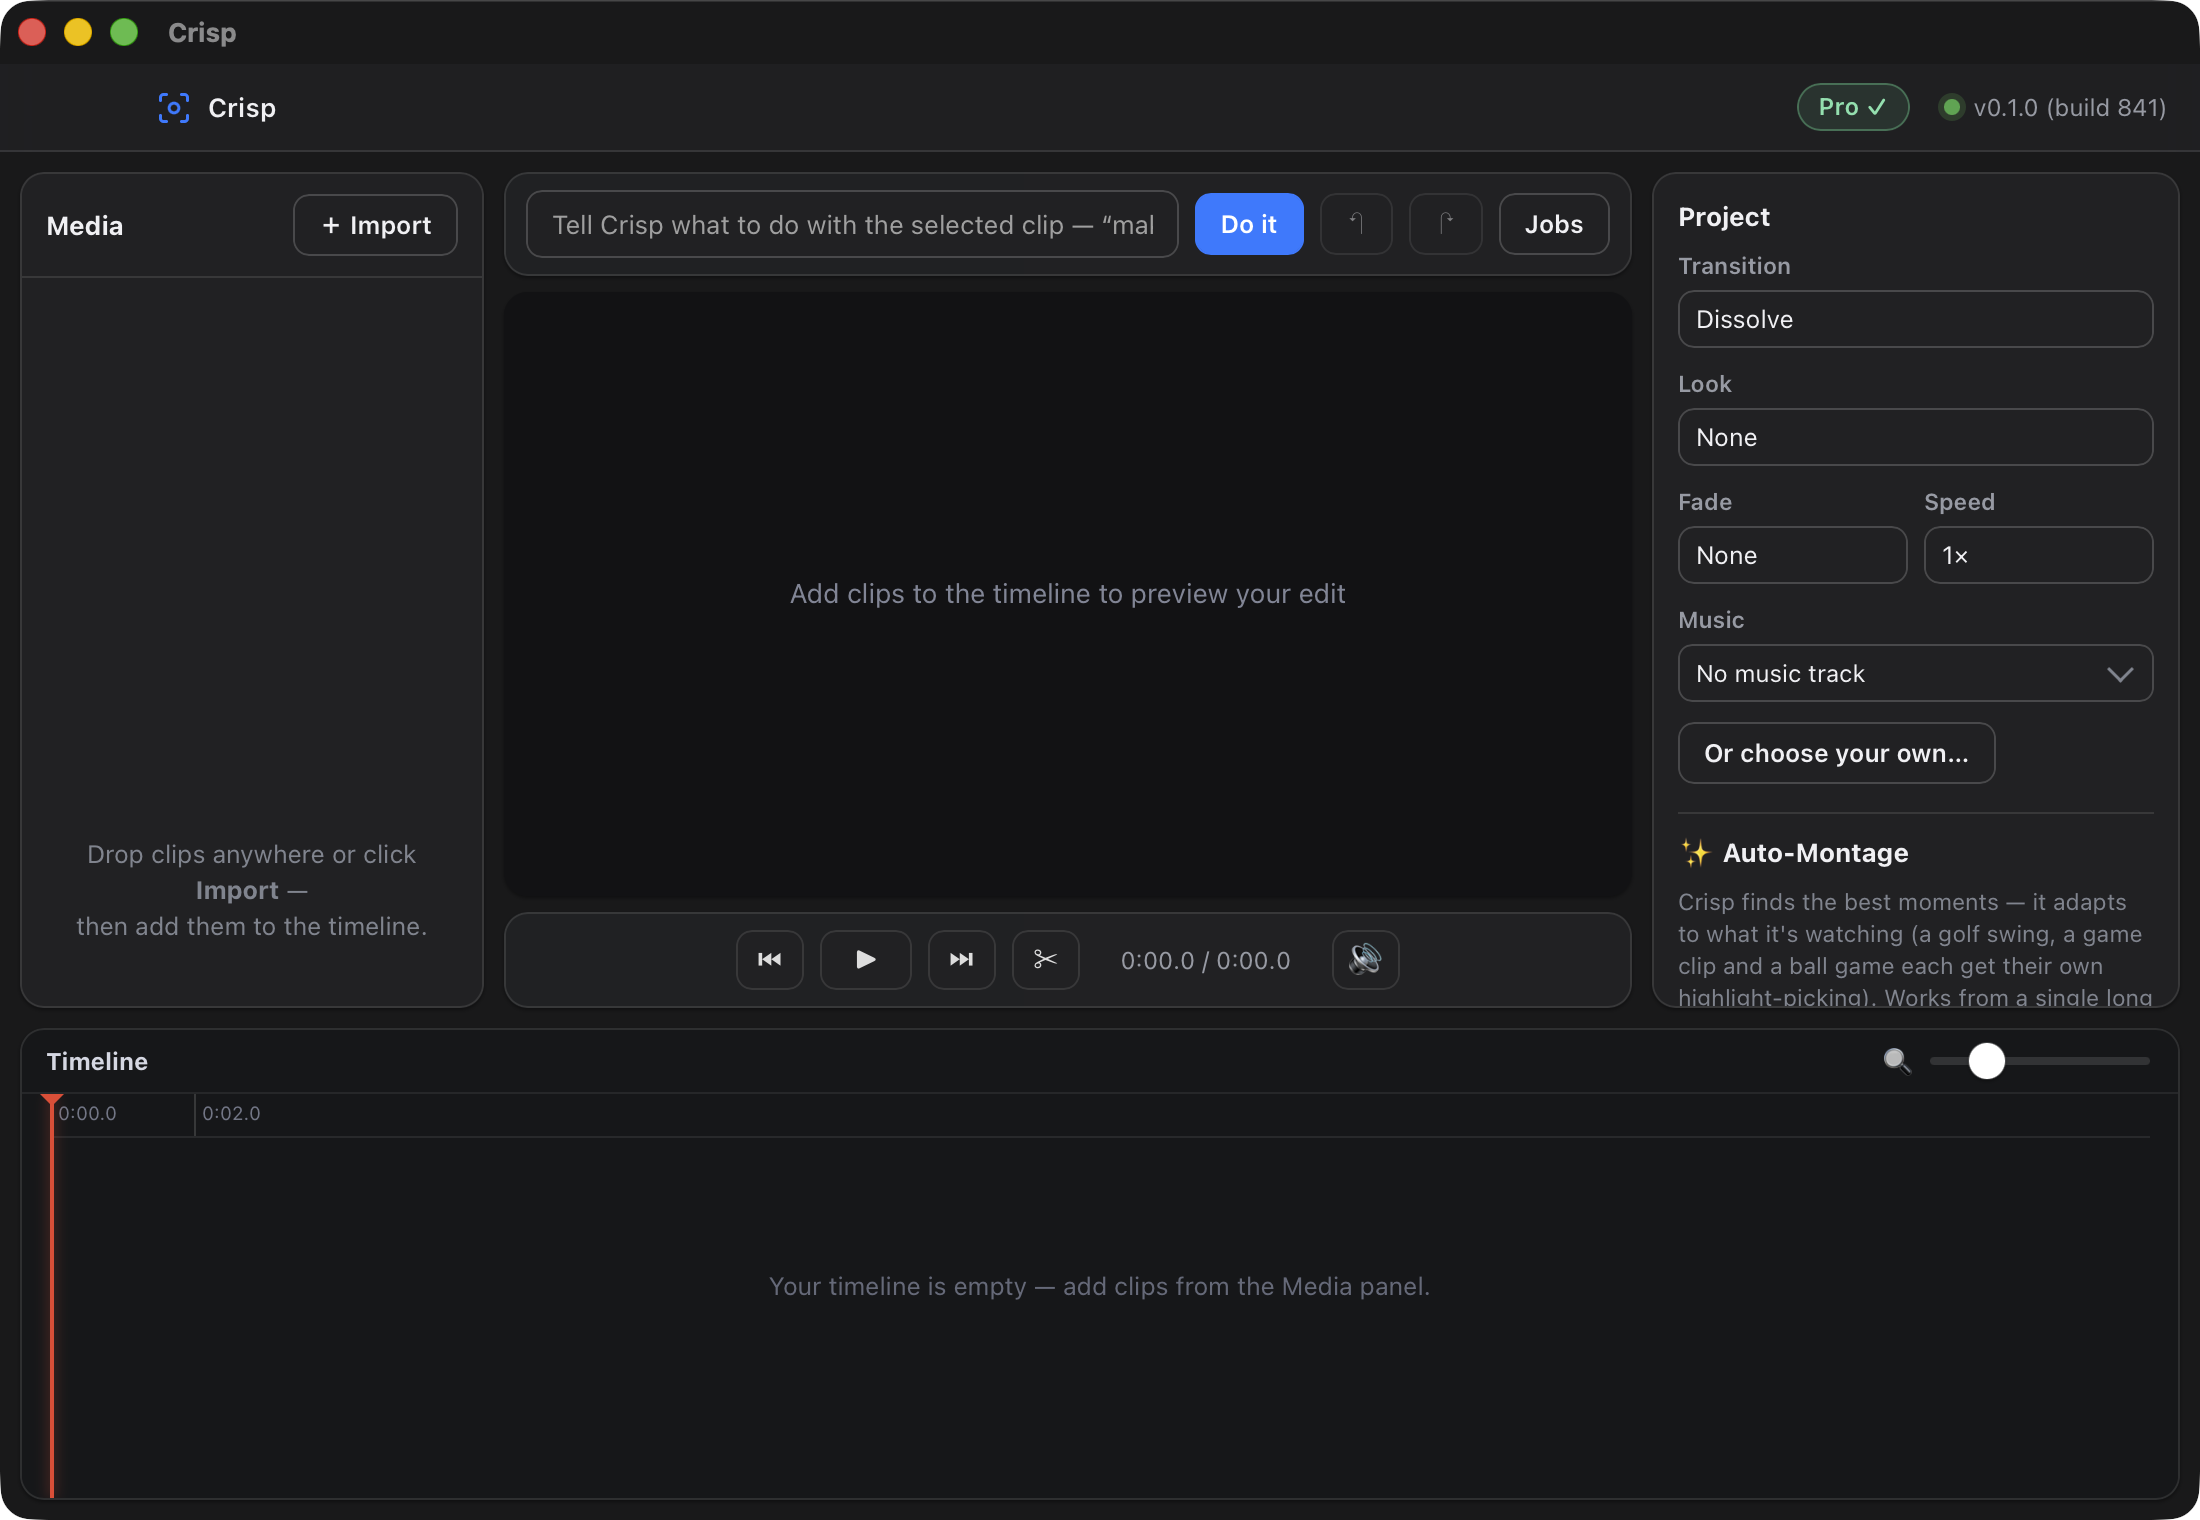
Task: Click the Timeline panel heading
Action: click(97, 1061)
